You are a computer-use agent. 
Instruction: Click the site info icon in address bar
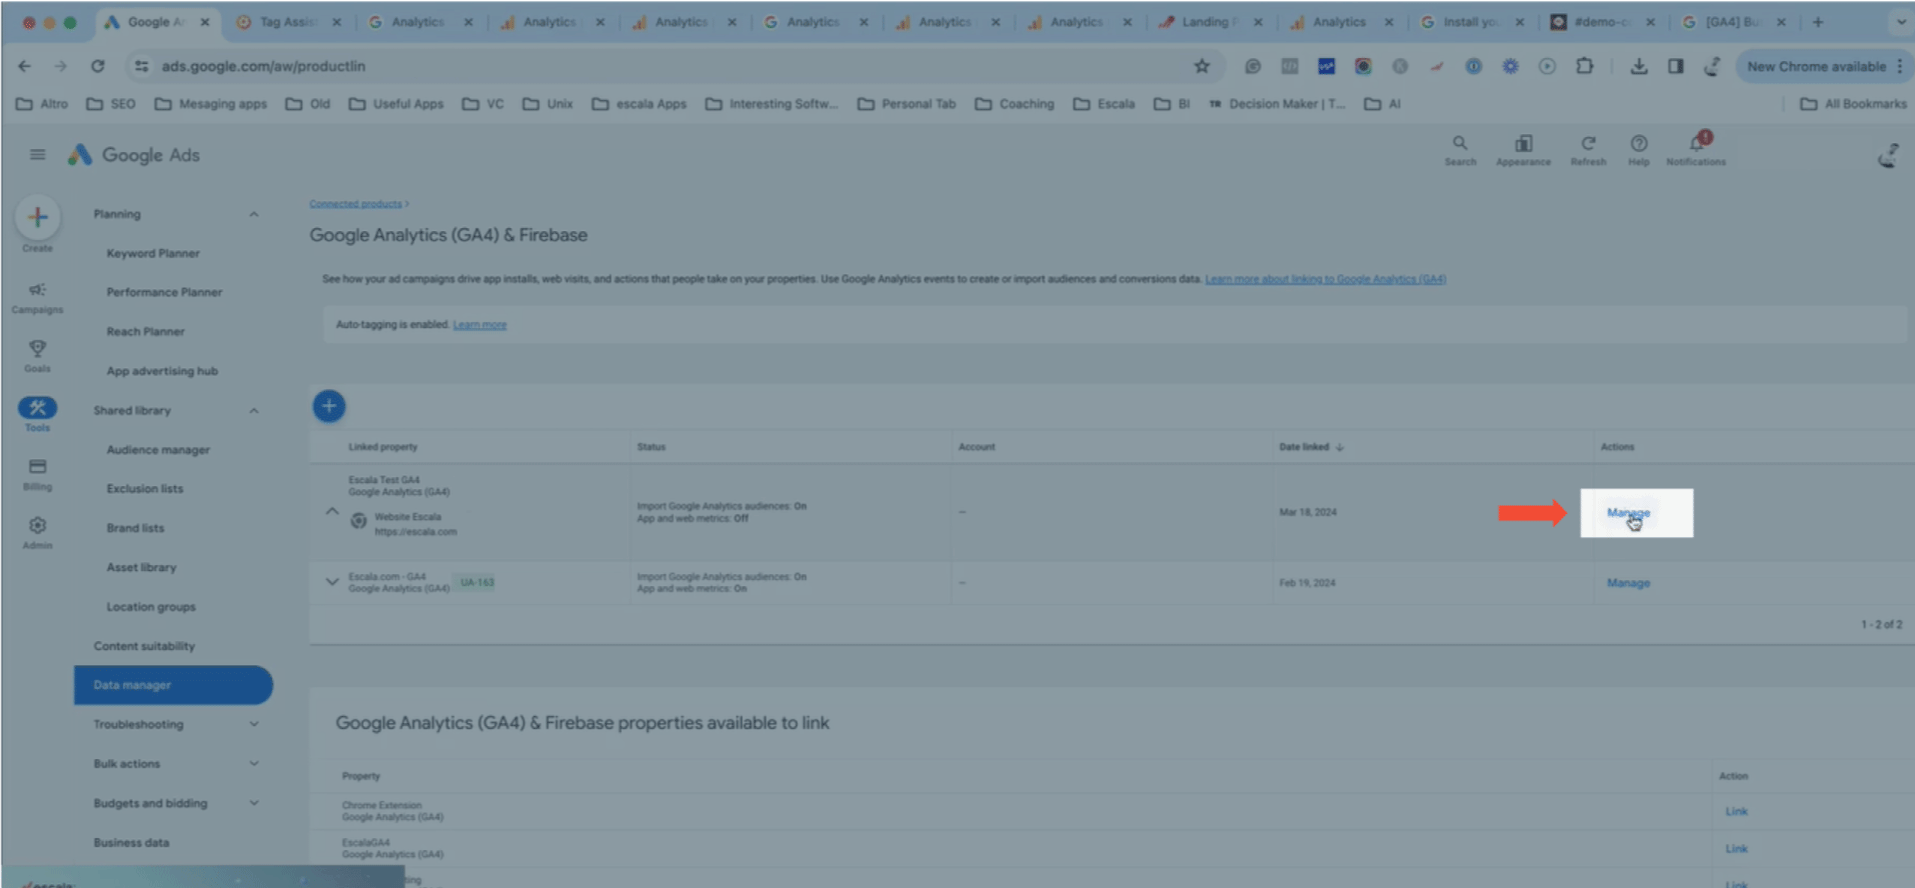click(x=142, y=66)
